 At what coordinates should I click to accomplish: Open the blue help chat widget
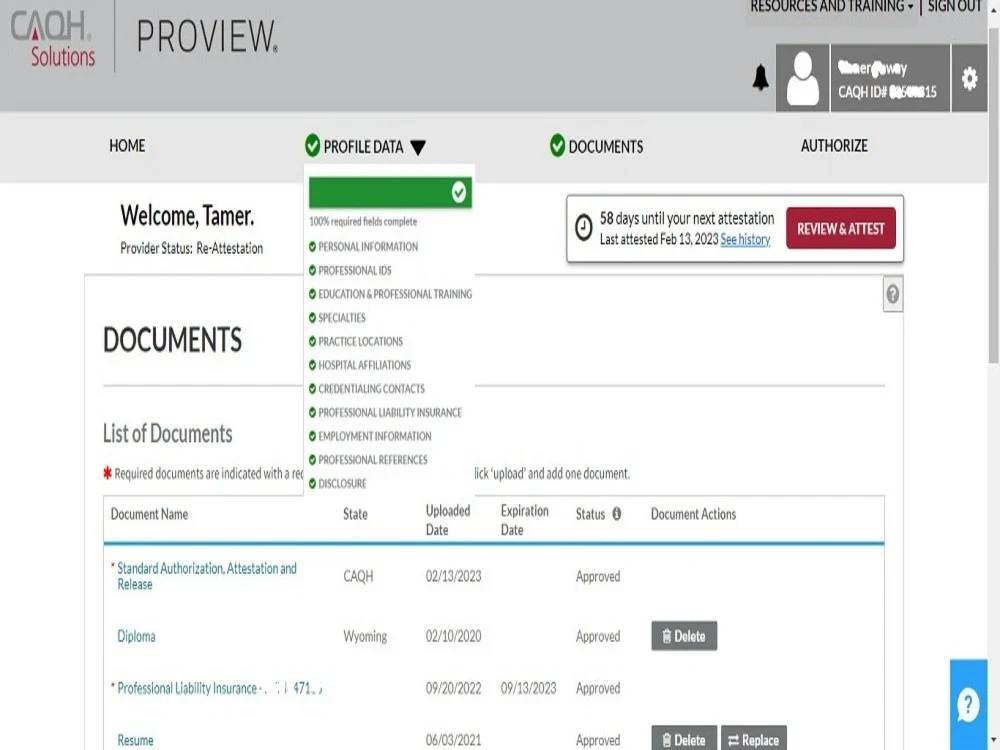click(968, 704)
